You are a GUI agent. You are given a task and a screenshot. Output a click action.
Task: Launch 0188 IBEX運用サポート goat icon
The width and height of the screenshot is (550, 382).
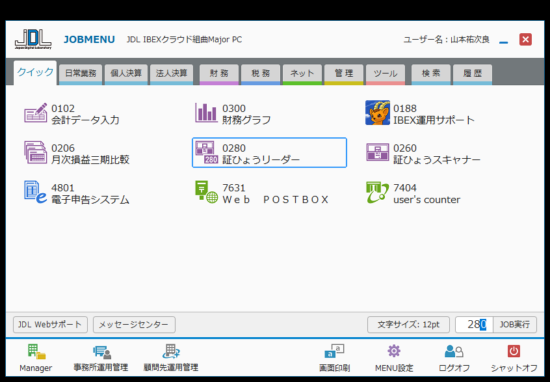(377, 113)
